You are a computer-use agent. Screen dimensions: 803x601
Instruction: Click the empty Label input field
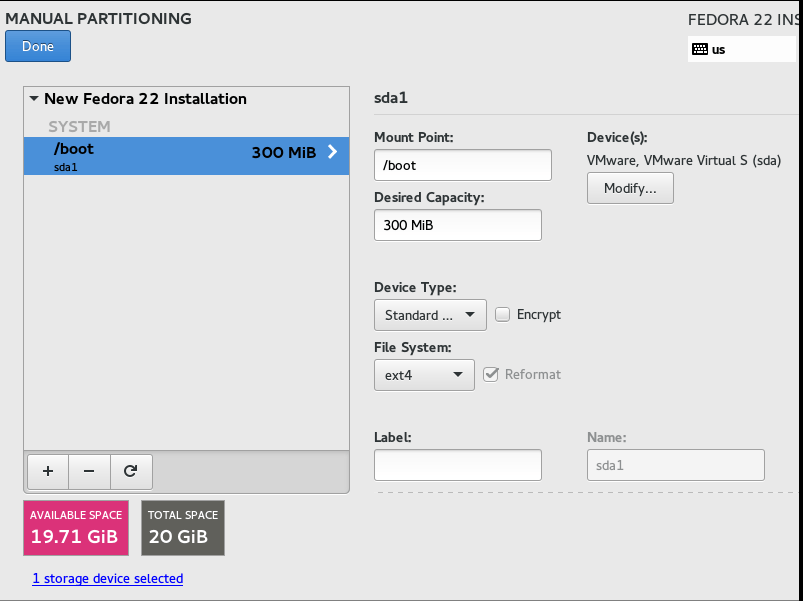pos(458,465)
